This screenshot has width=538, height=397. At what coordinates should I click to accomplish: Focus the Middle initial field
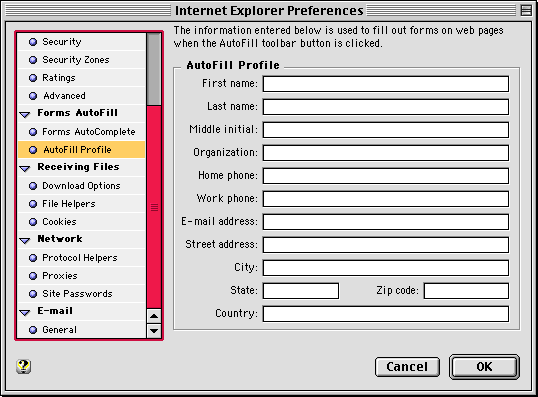(x=386, y=130)
